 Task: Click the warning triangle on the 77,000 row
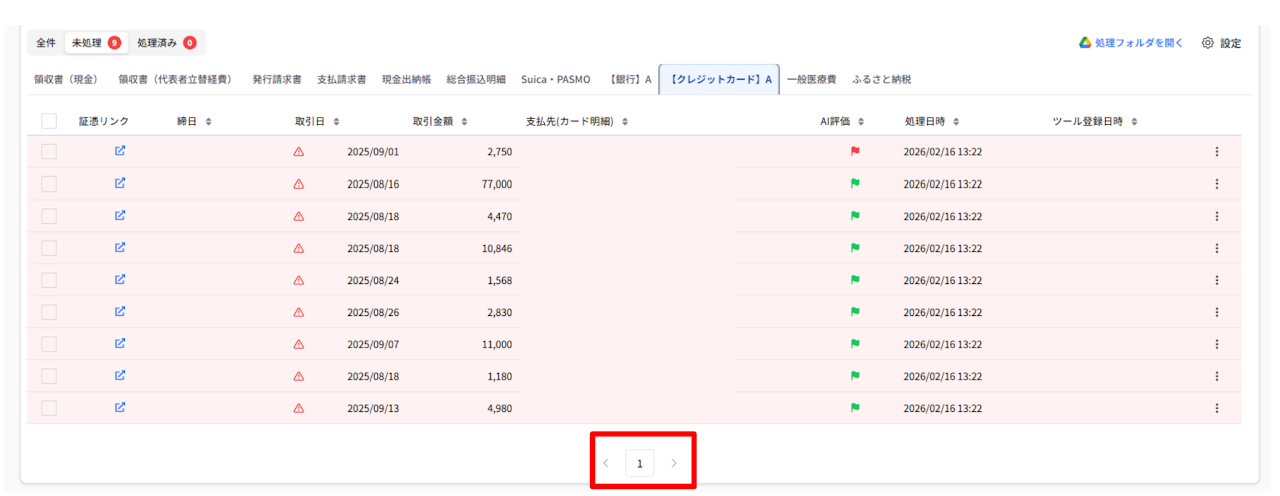coord(298,184)
